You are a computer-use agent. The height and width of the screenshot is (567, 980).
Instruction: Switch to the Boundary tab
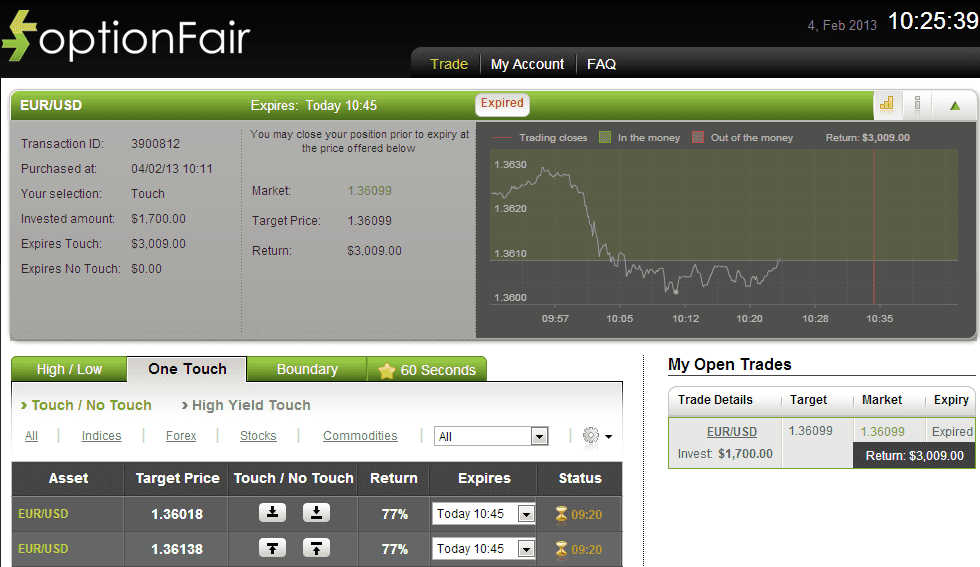pyautogui.click(x=307, y=369)
